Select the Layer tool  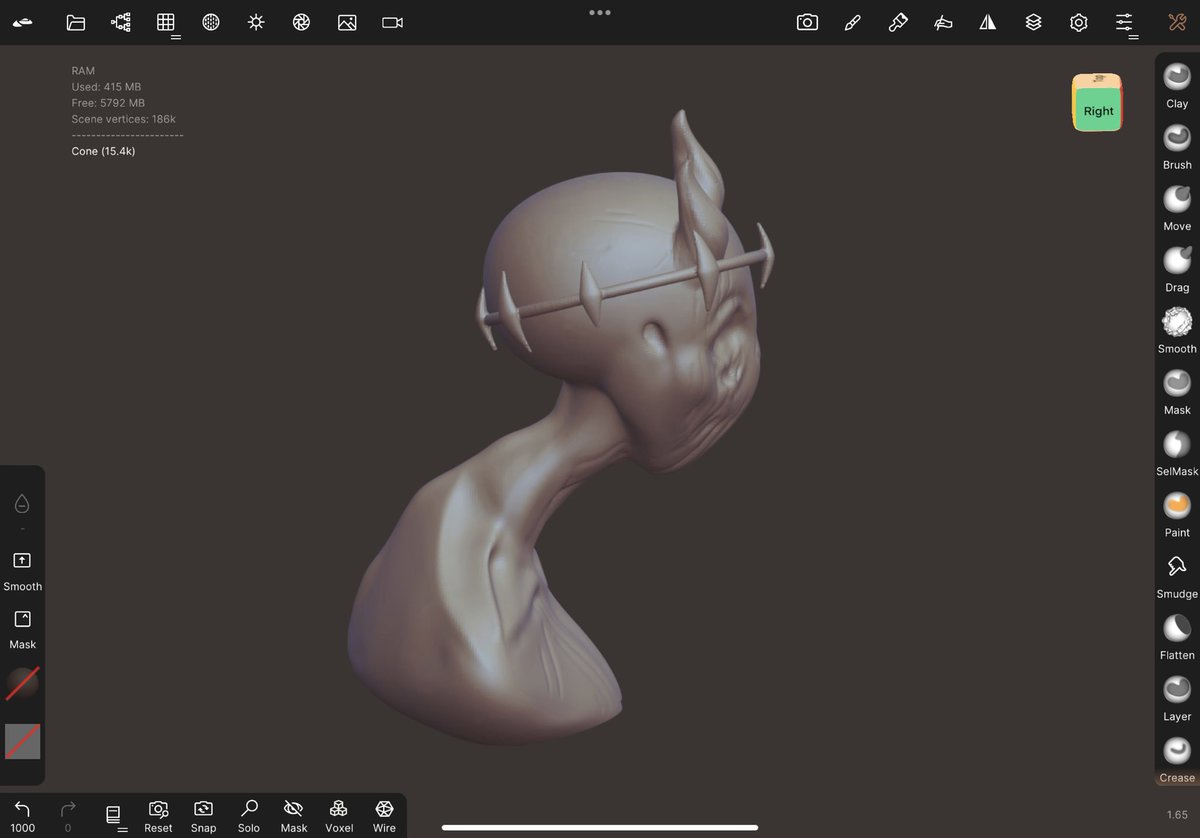click(1177, 697)
